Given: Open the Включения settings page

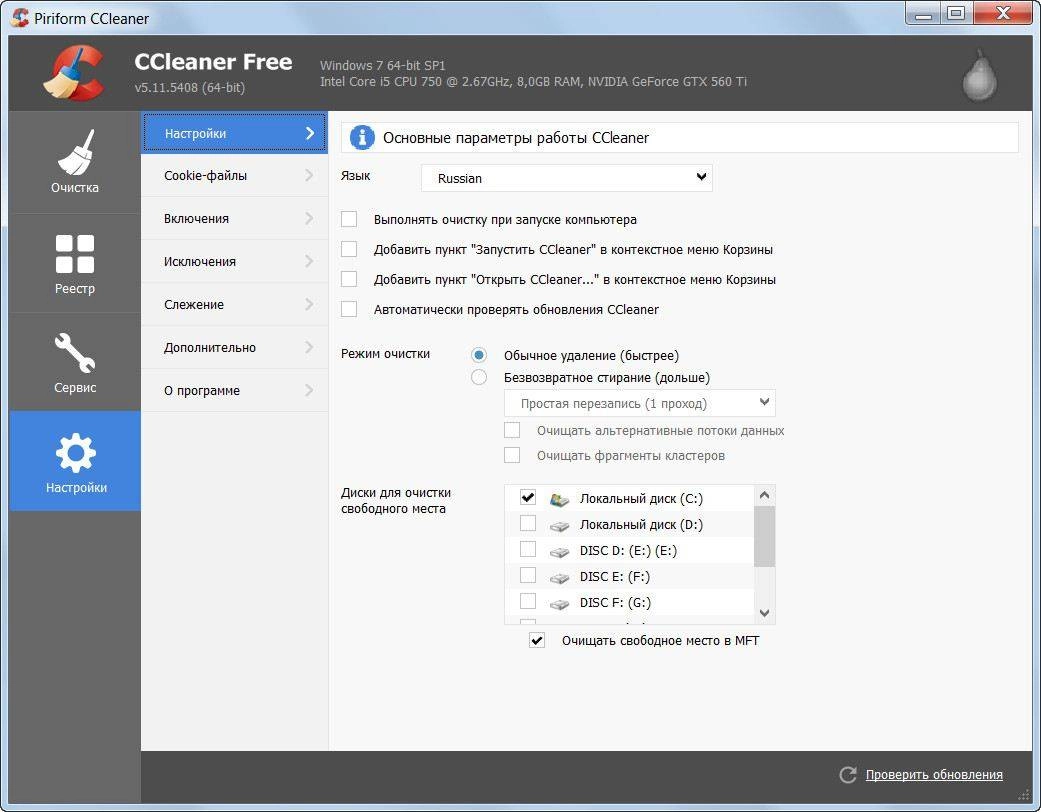Looking at the screenshot, I should (234, 218).
